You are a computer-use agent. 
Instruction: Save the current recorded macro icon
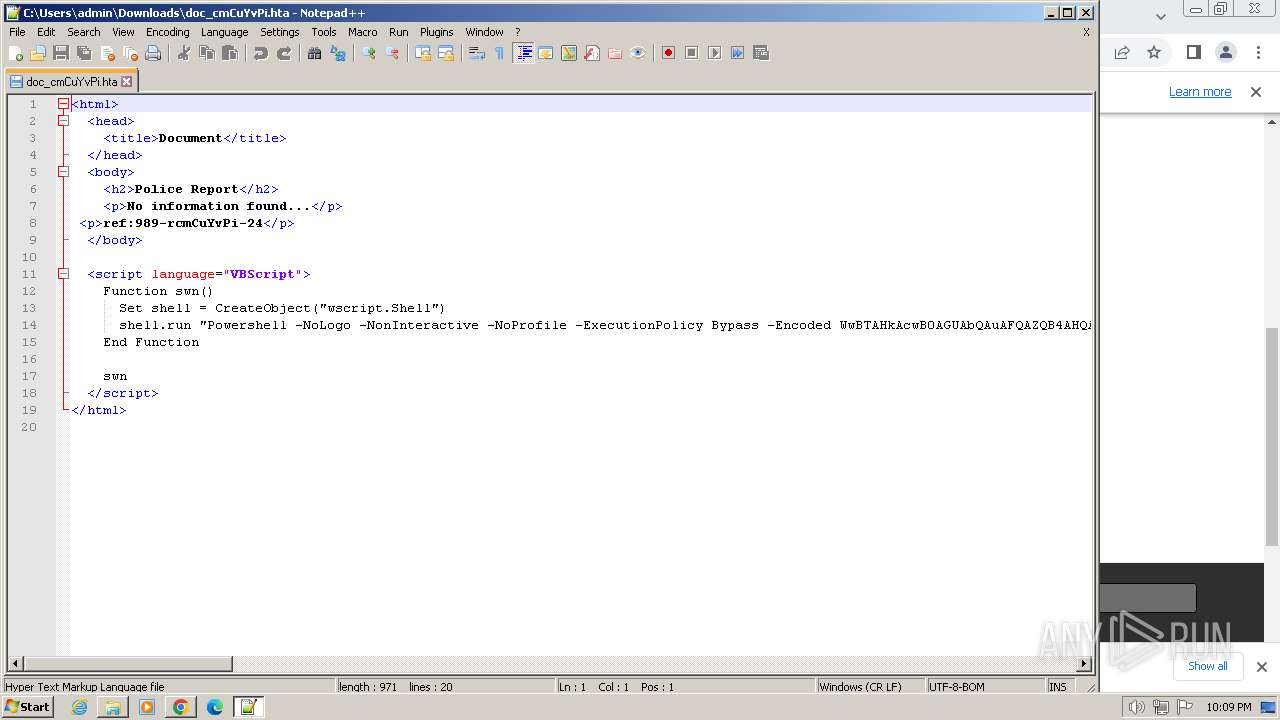pos(761,53)
